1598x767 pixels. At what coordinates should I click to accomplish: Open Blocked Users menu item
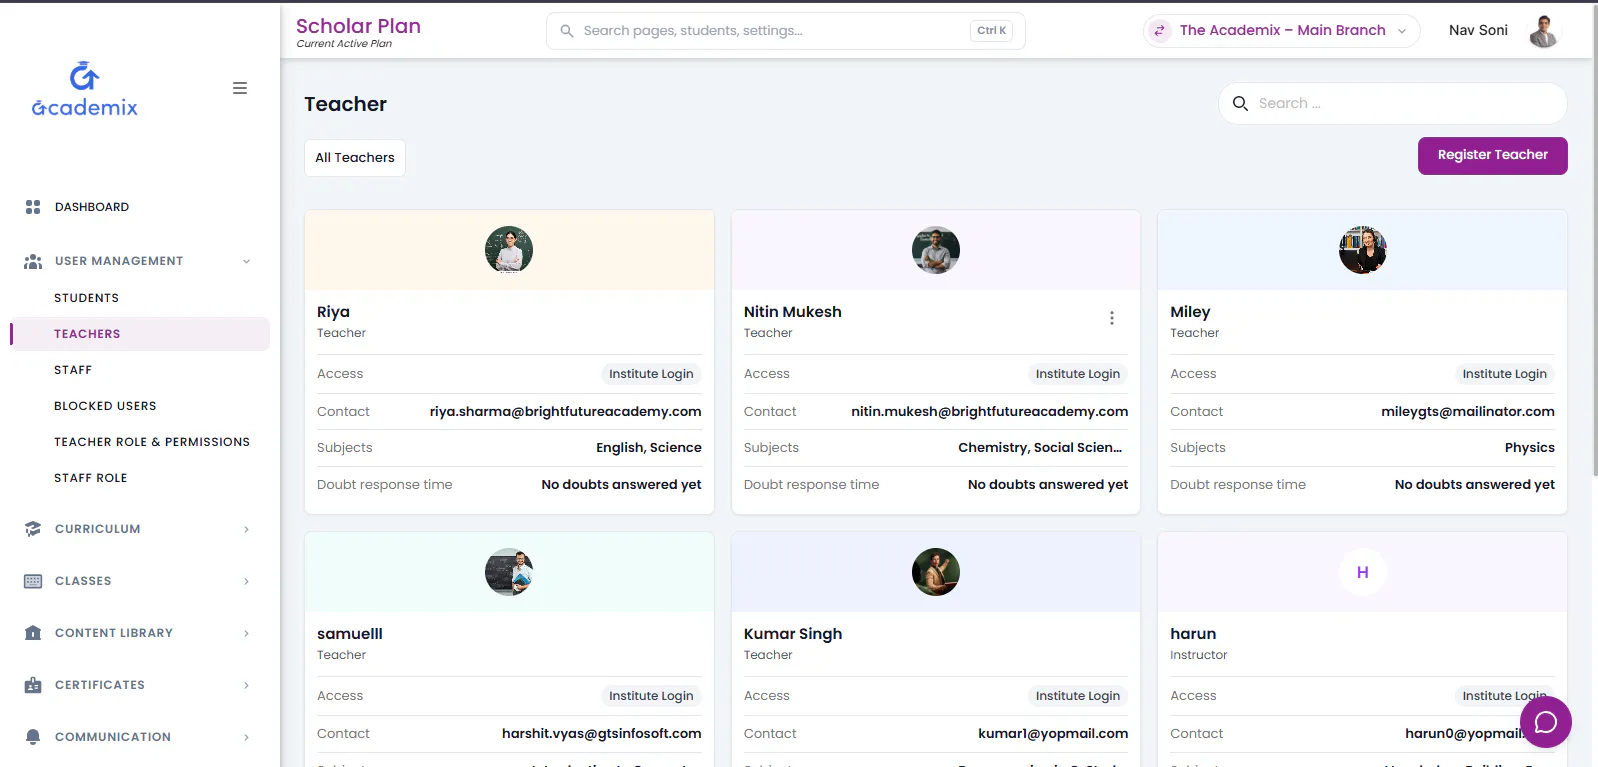point(105,406)
